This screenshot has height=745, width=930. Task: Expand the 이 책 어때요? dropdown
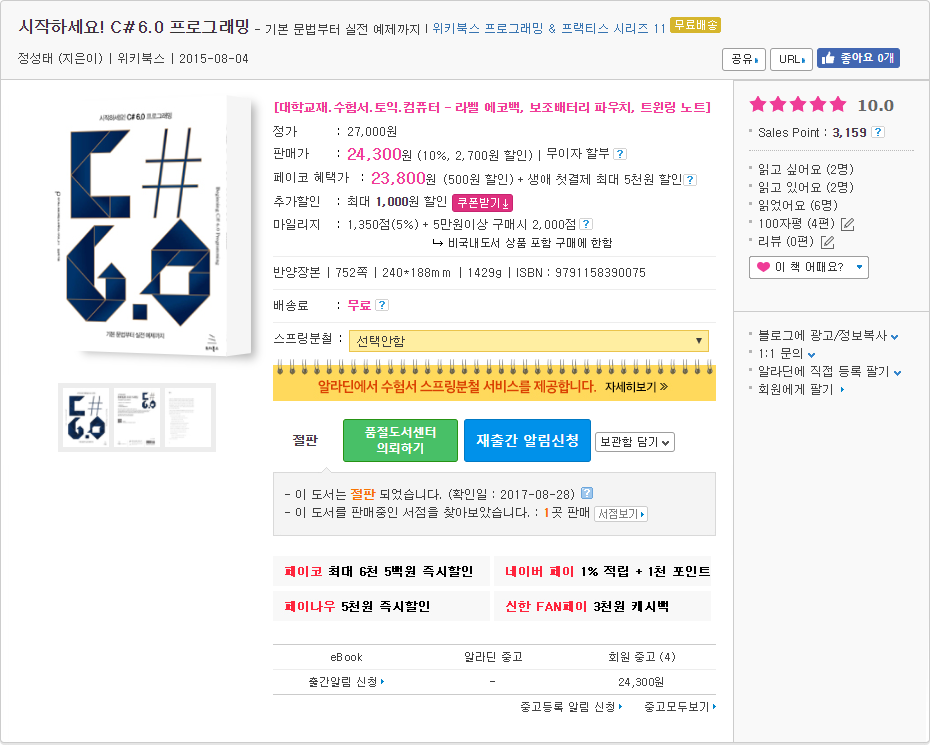[808, 267]
